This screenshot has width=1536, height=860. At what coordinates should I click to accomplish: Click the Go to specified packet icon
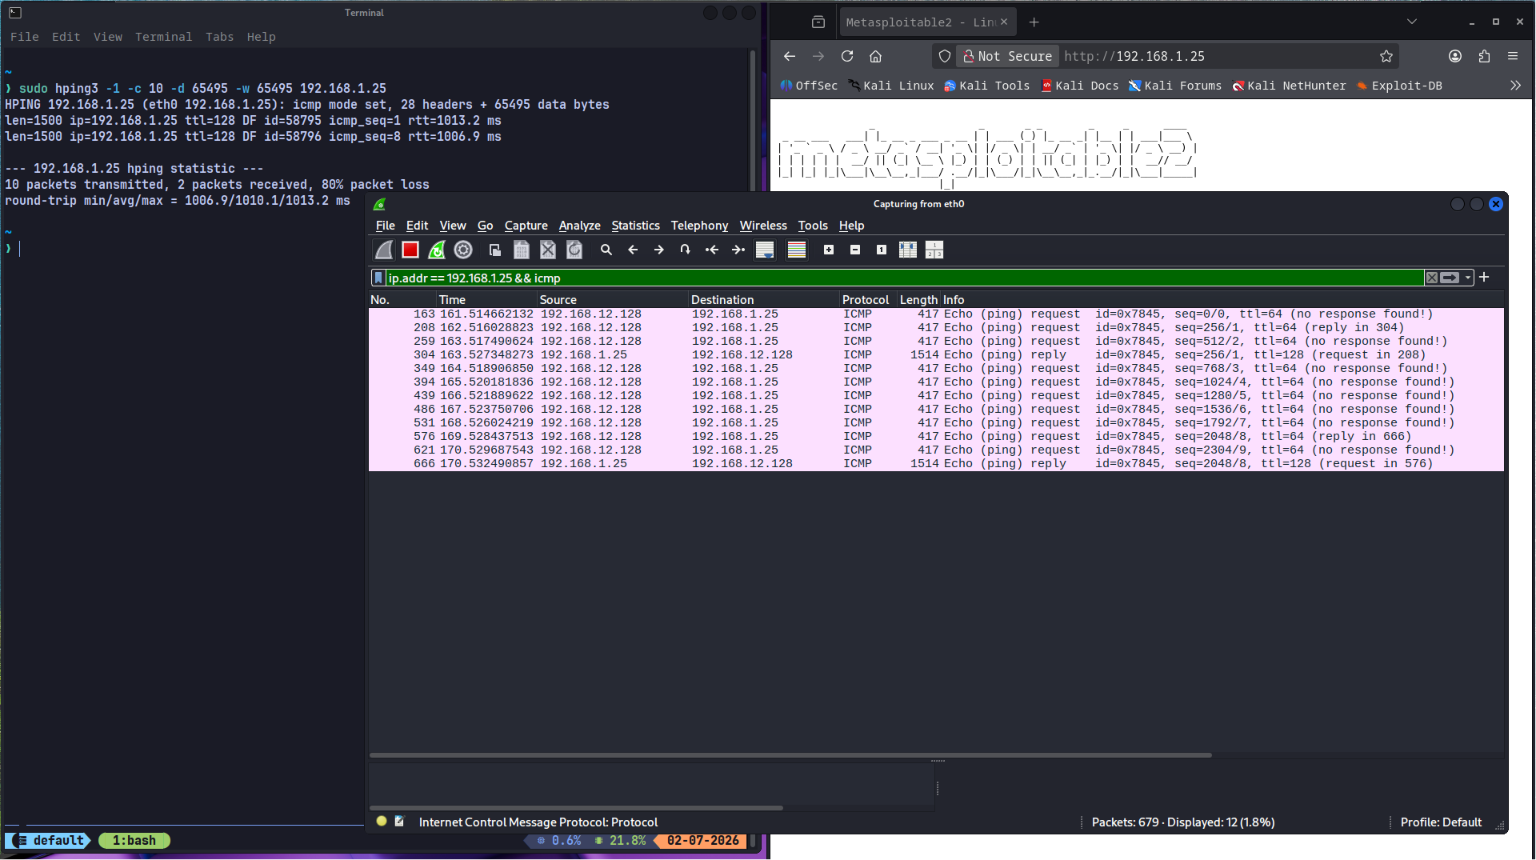click(x=685, y=250)
